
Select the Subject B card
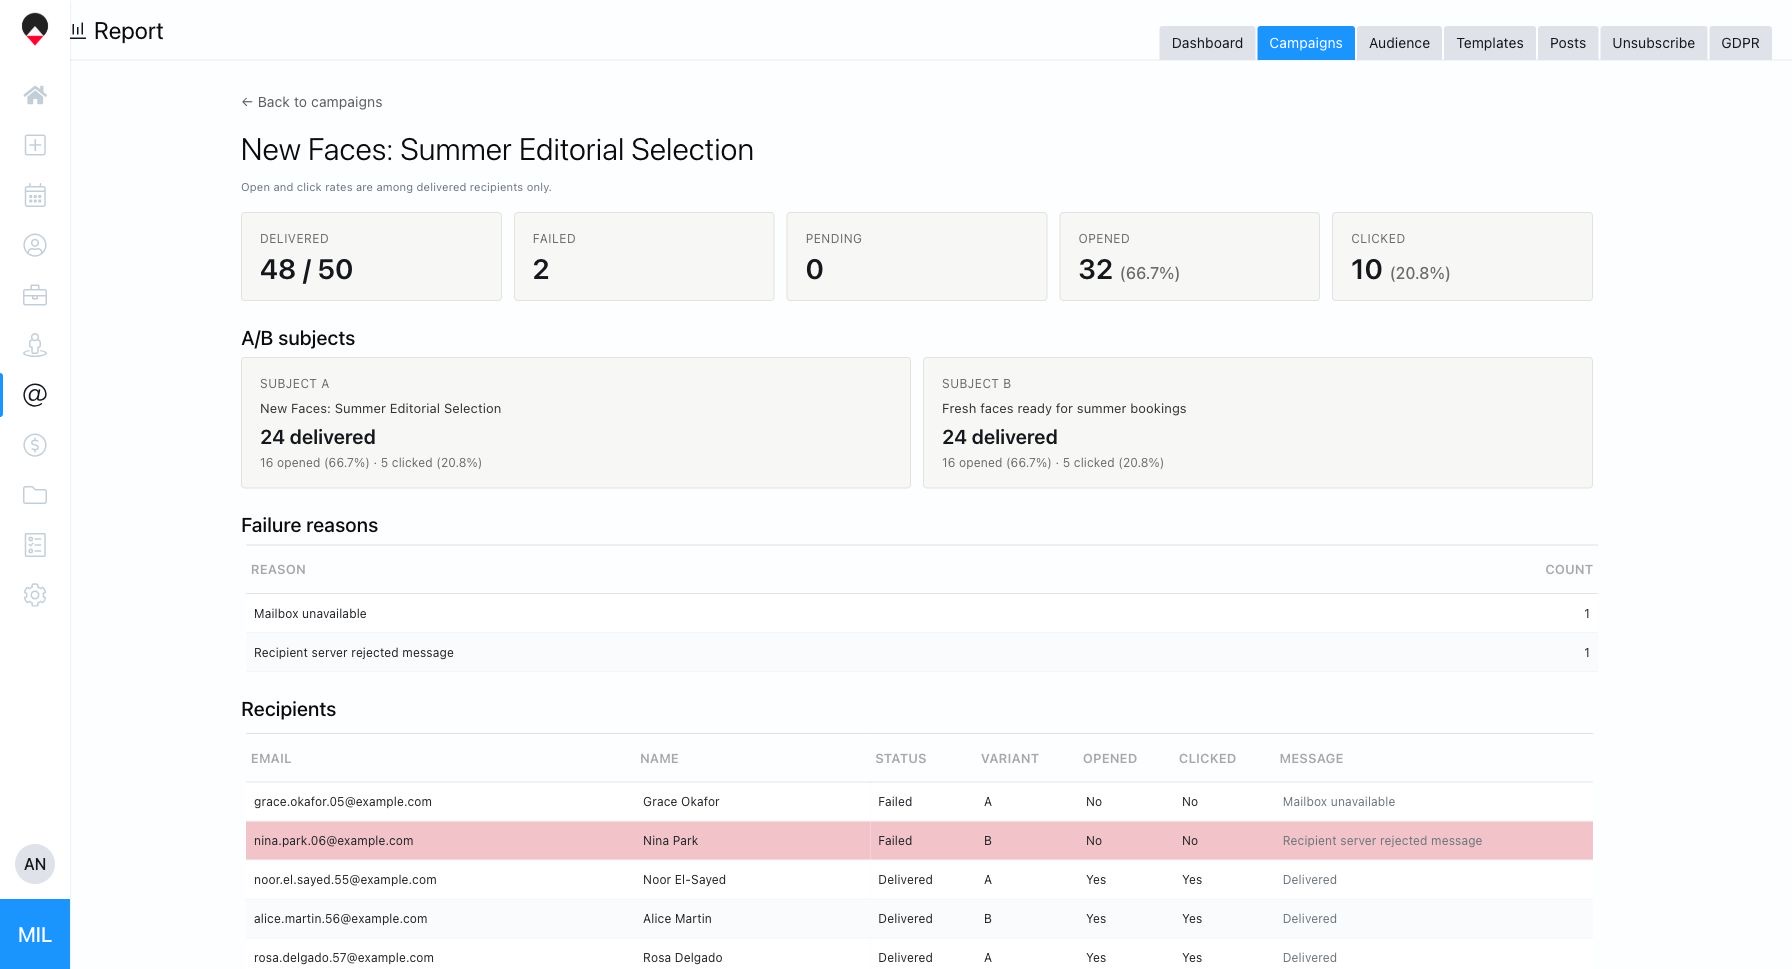1258,423
